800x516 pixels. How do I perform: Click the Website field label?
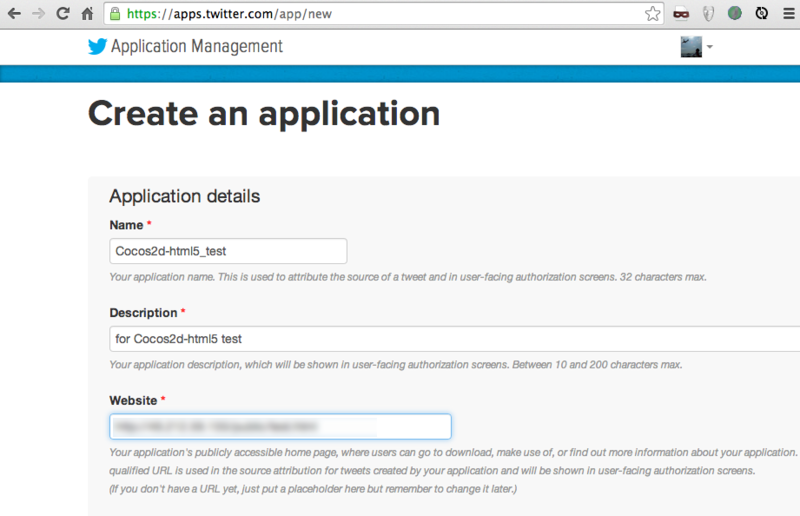click(133, 401)
